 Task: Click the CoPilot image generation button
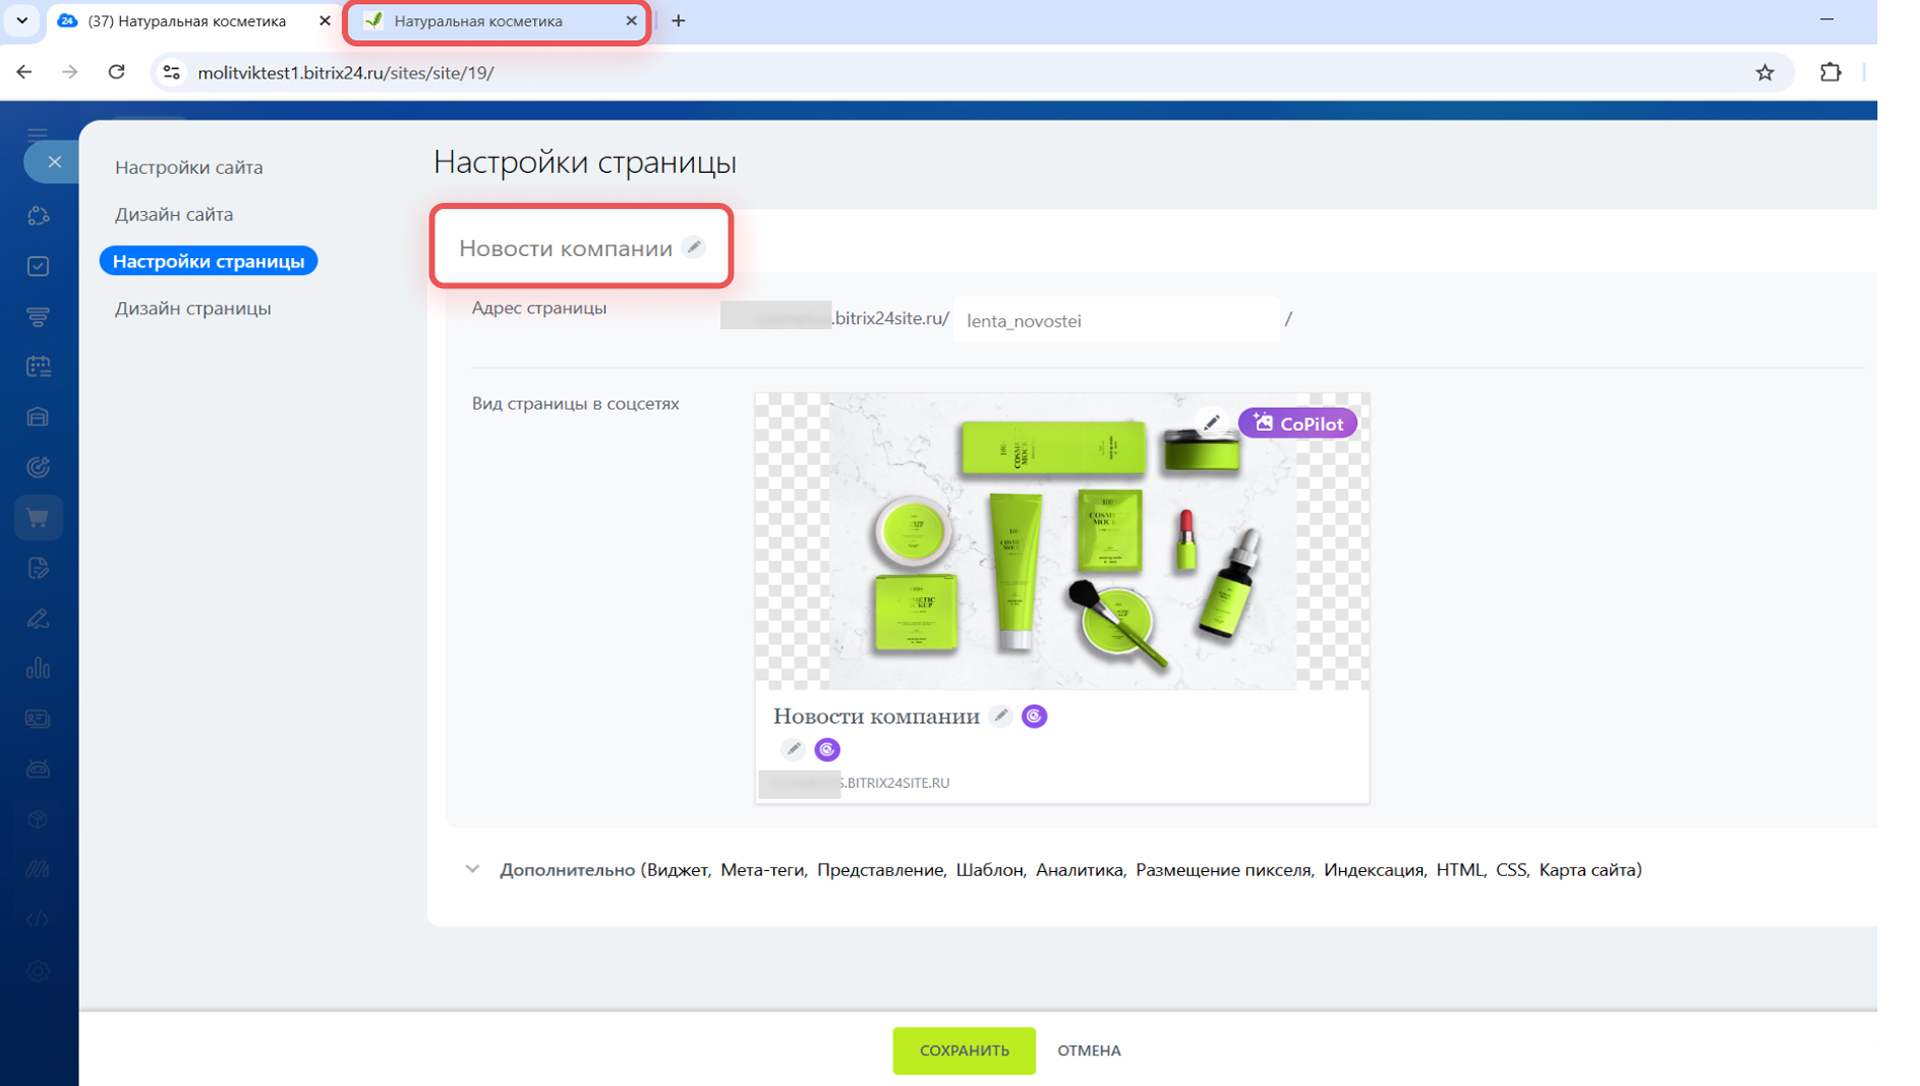tap(1297, 424)
